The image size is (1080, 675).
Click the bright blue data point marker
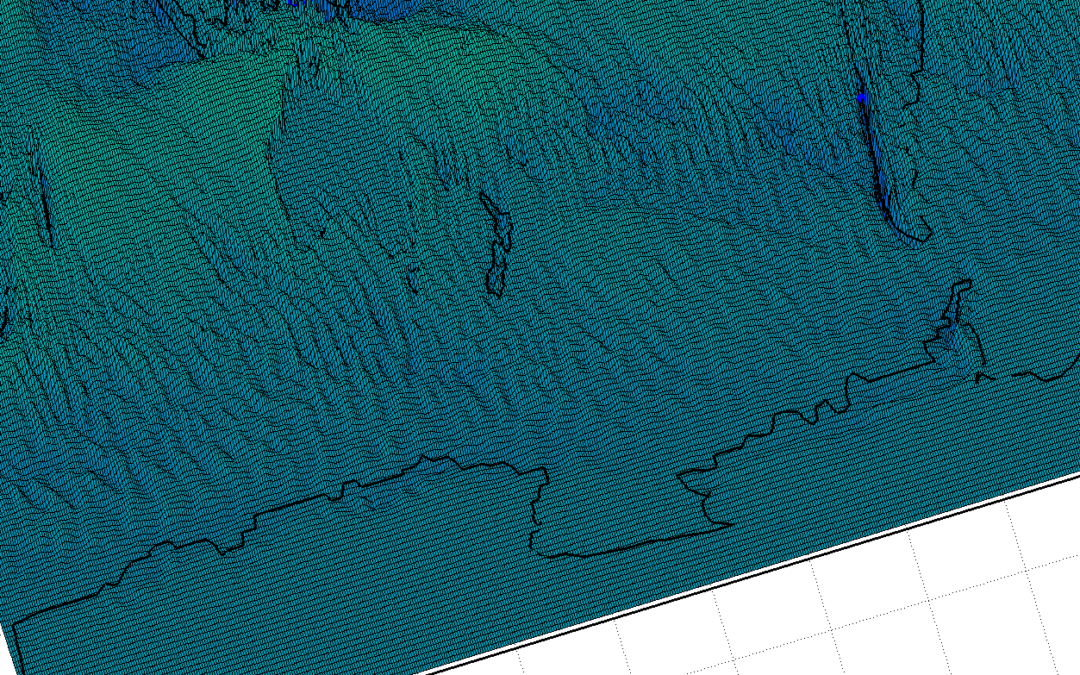(860, 97)
